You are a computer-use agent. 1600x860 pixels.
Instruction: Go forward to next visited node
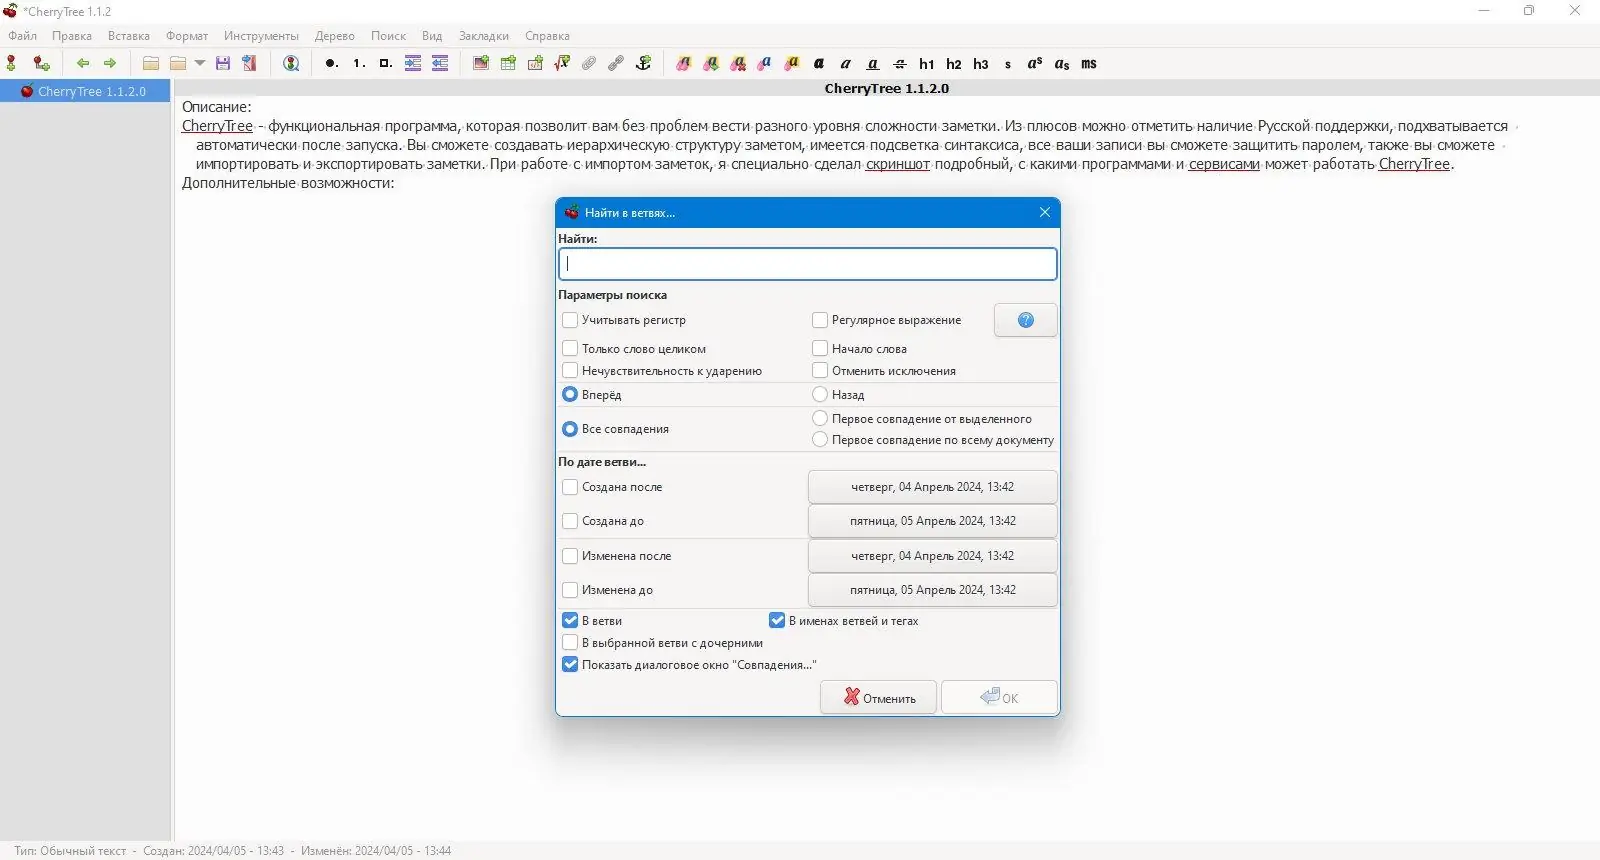click(x=110, y=63)
